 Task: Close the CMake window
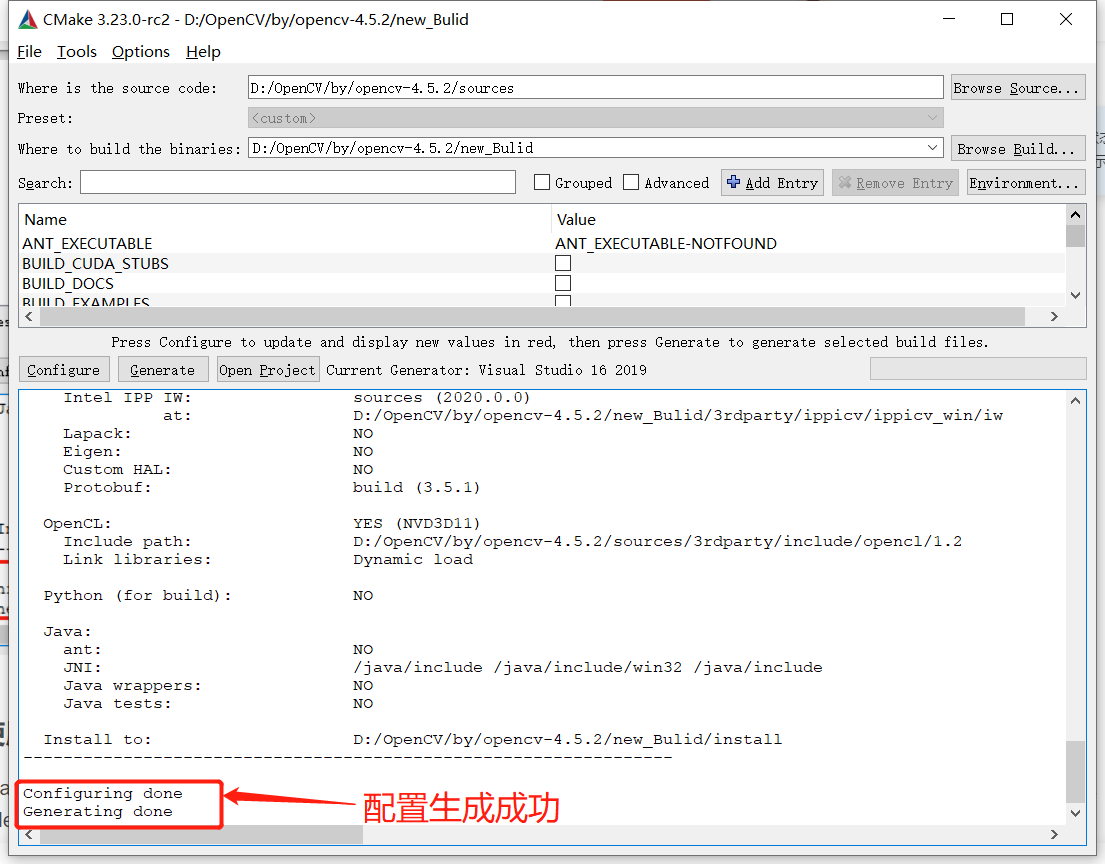(1066, 20)
